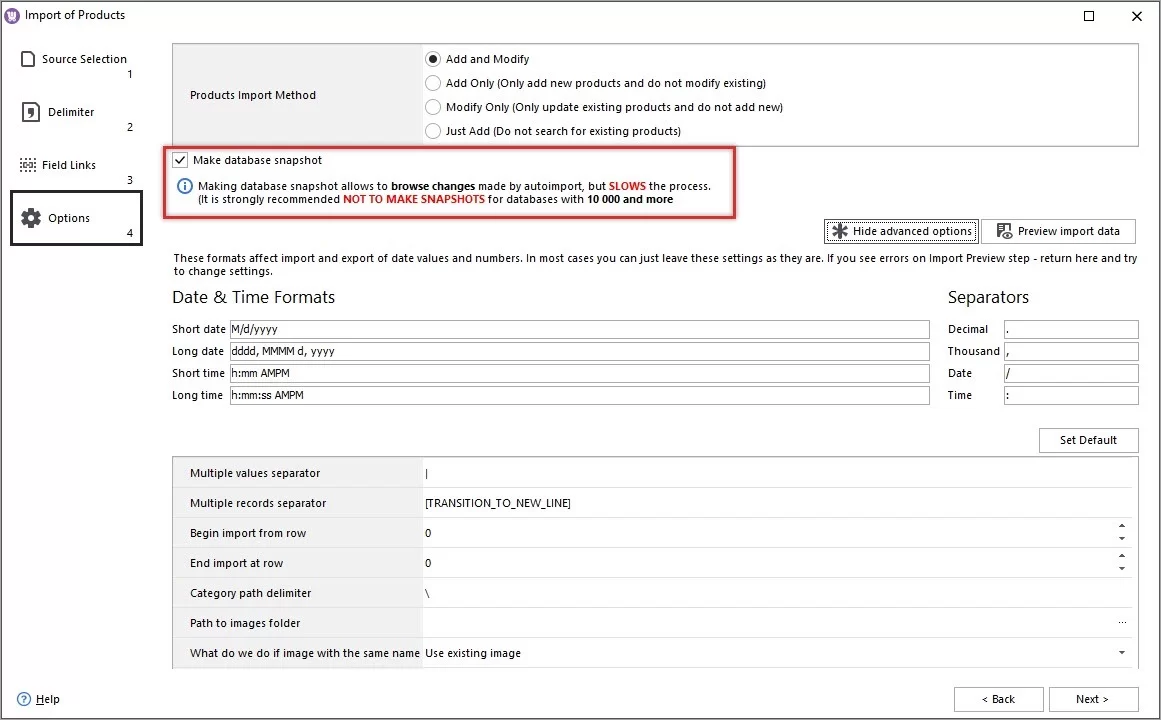Open the image name conflict dropdown

tap(1122, 653)
